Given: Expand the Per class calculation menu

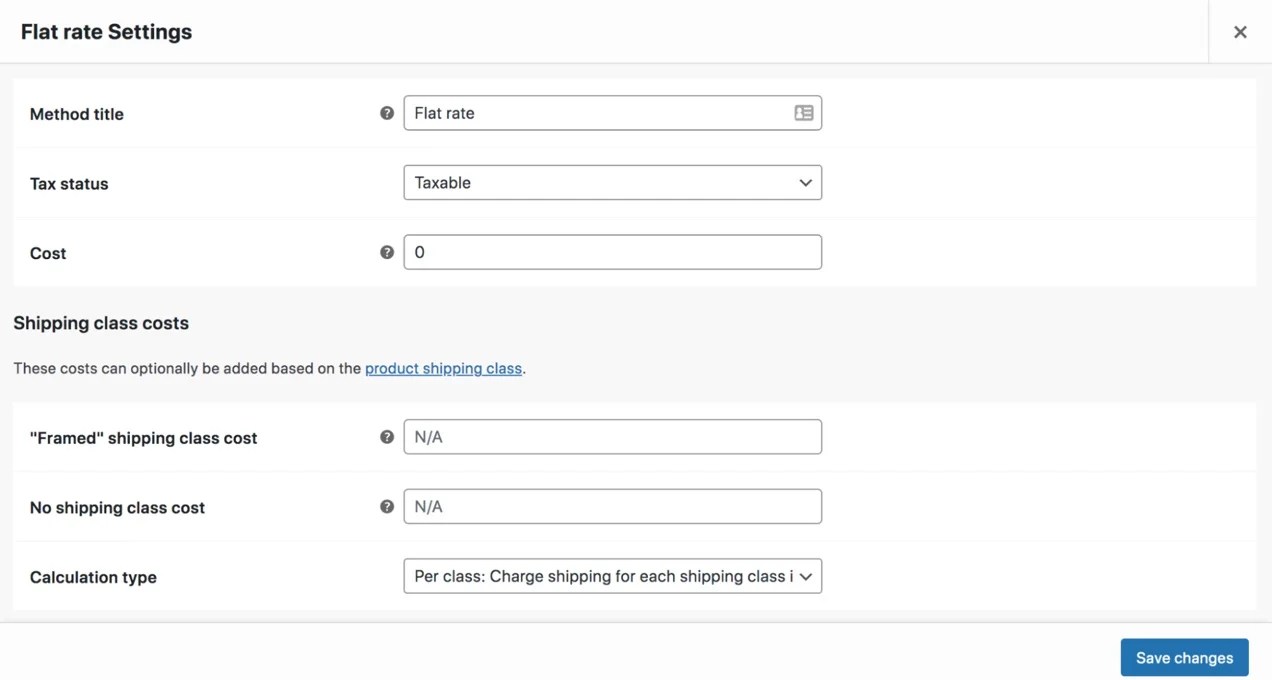Looking at the screenshot, I should tap(805, 576).
